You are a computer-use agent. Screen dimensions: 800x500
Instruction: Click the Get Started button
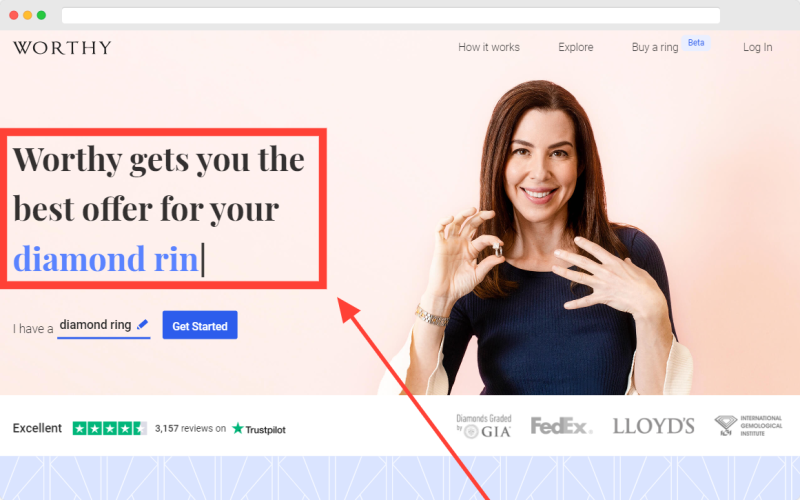tap(200, 325)
